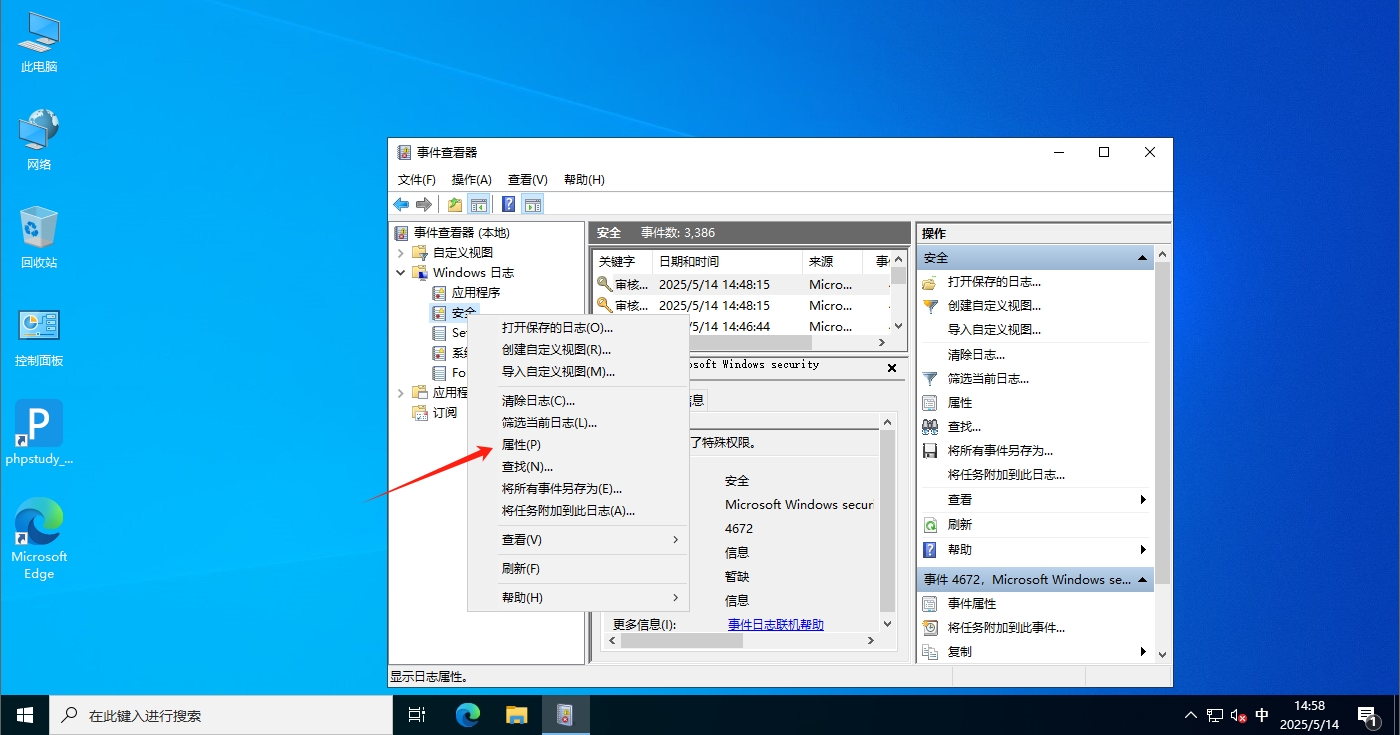Expand the 应用程序 and services tree node arrow
Screen dimensions: 1400x735
(x=401, y=393)
